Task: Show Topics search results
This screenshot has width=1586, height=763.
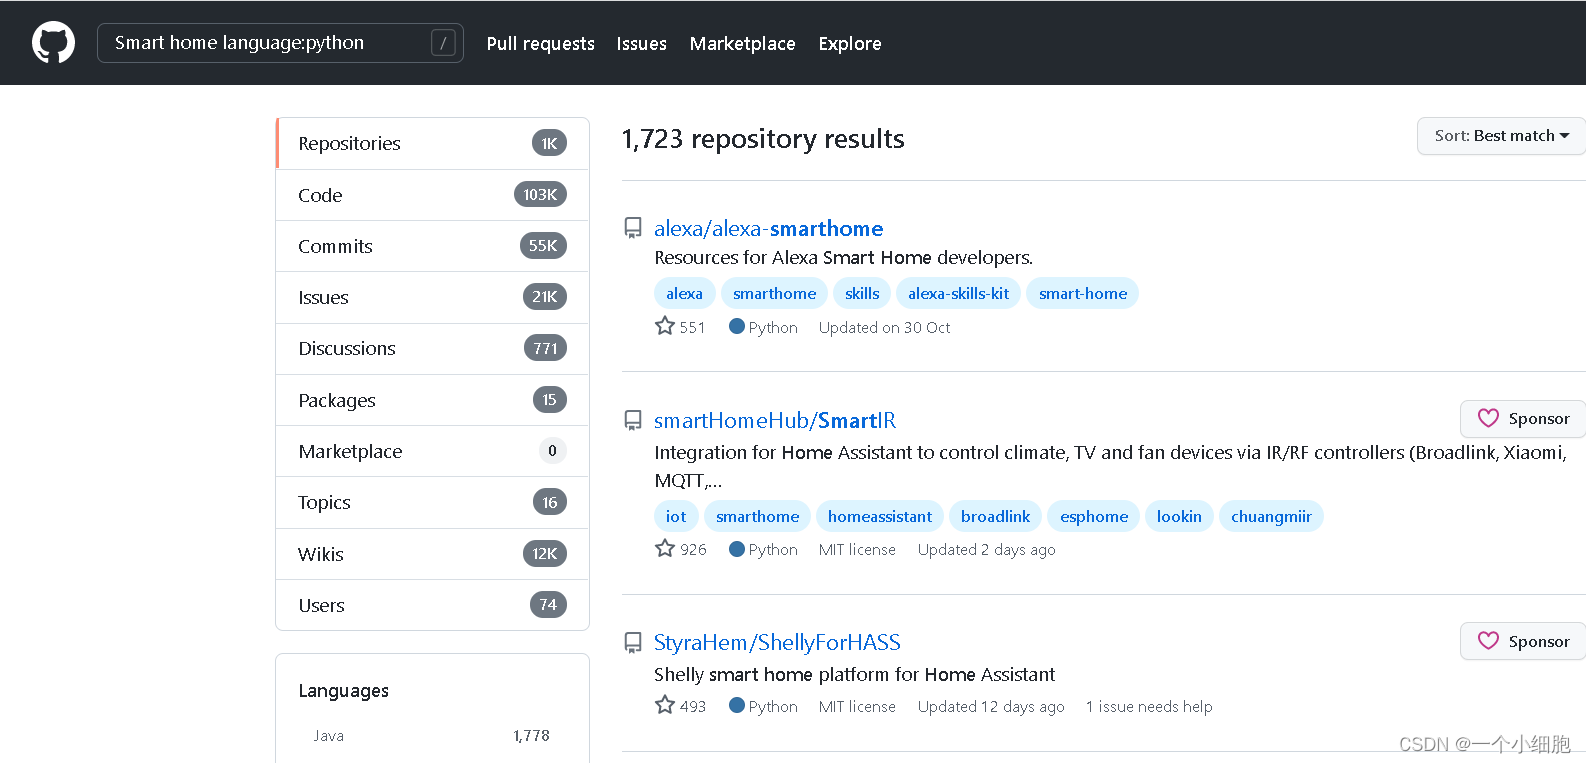Action: (x=432, y=502)
